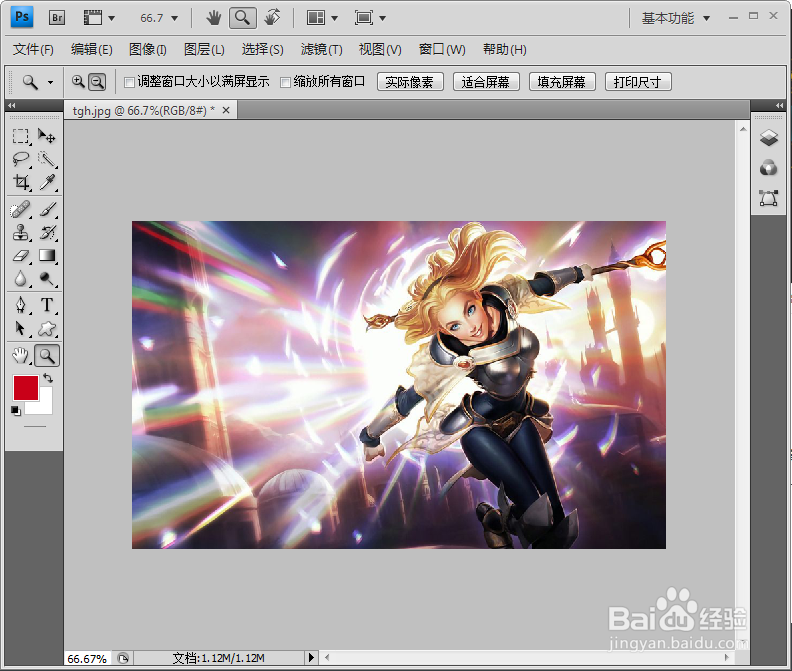
Task: Open the Channels panel icon
Action: (768, 167)
